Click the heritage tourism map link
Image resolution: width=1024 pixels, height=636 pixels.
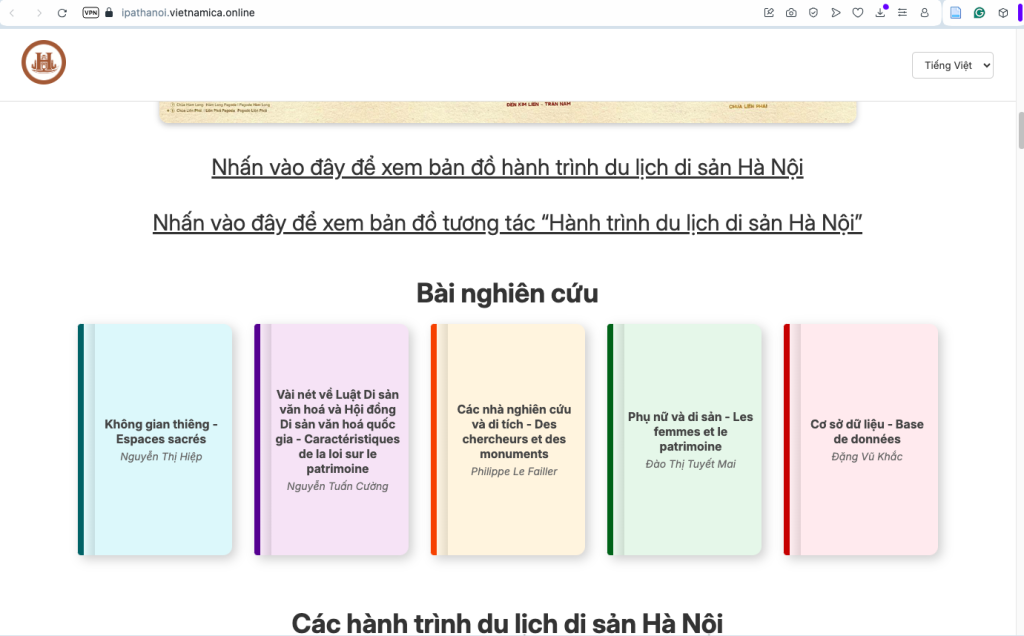pos(506,167)
